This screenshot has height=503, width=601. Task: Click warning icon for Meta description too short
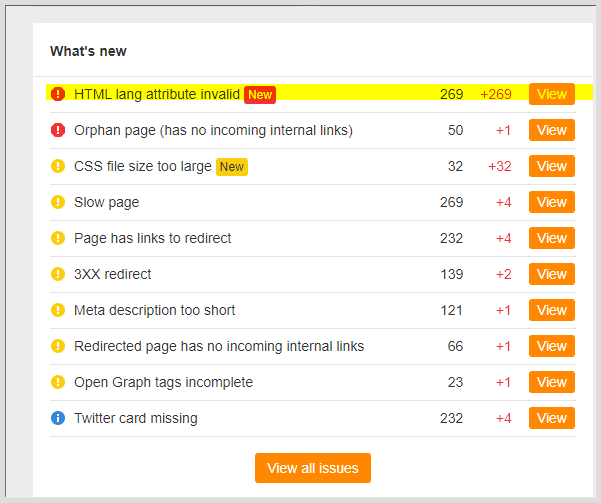(x=58, y=310)
